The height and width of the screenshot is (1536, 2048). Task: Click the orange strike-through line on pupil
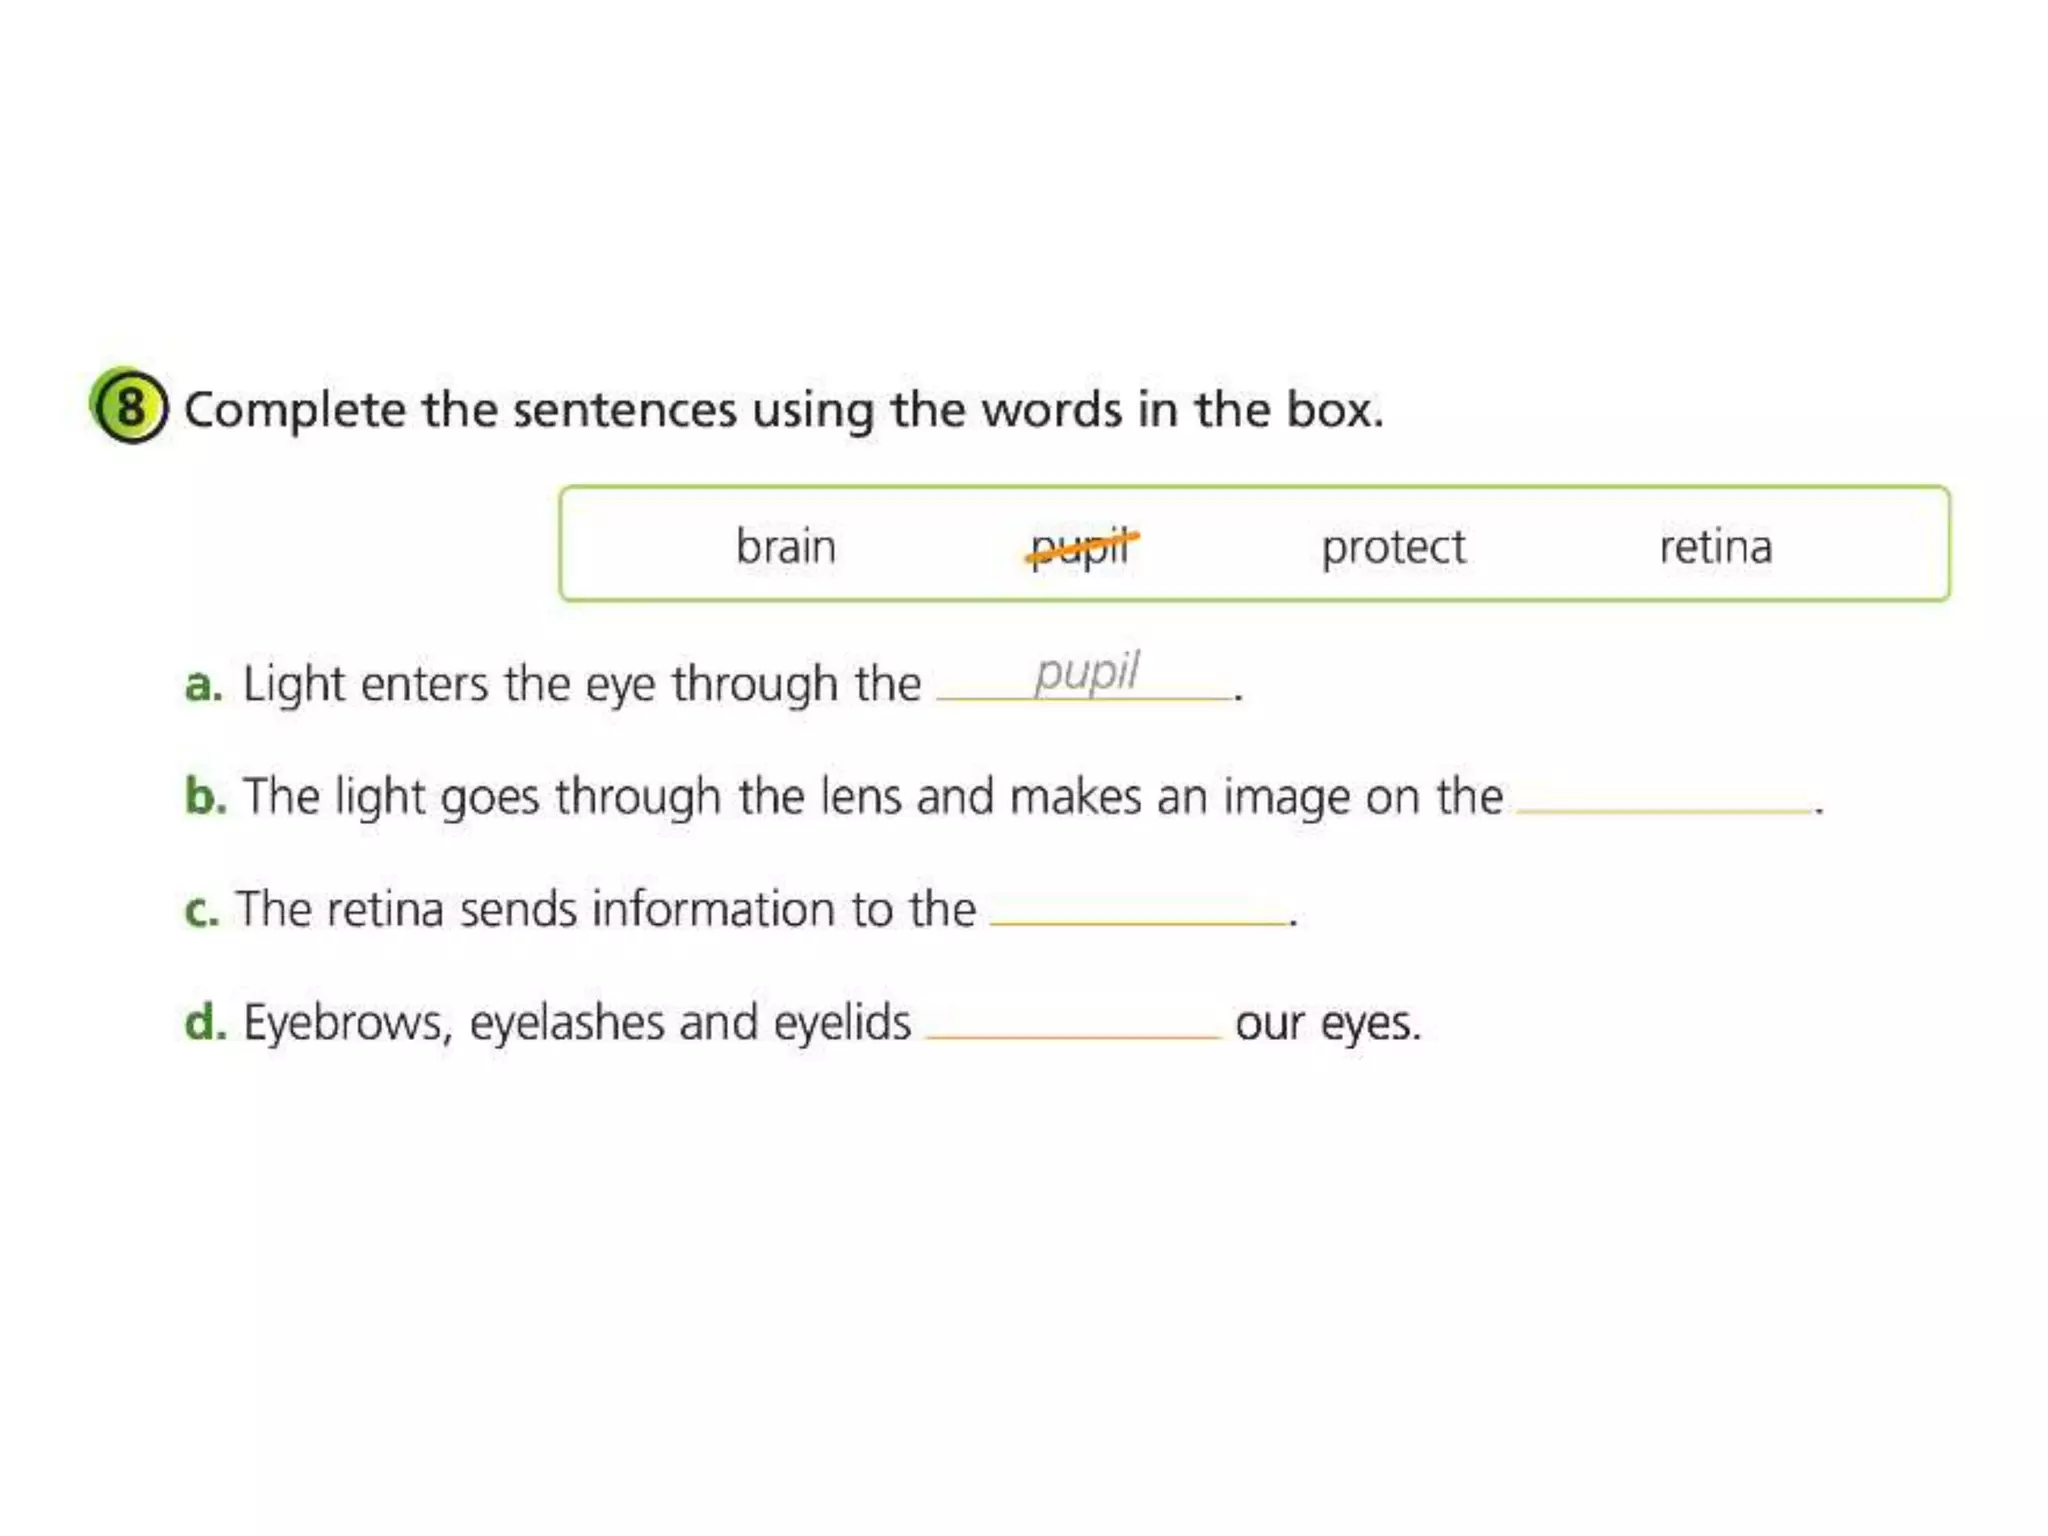(1083, 550)
